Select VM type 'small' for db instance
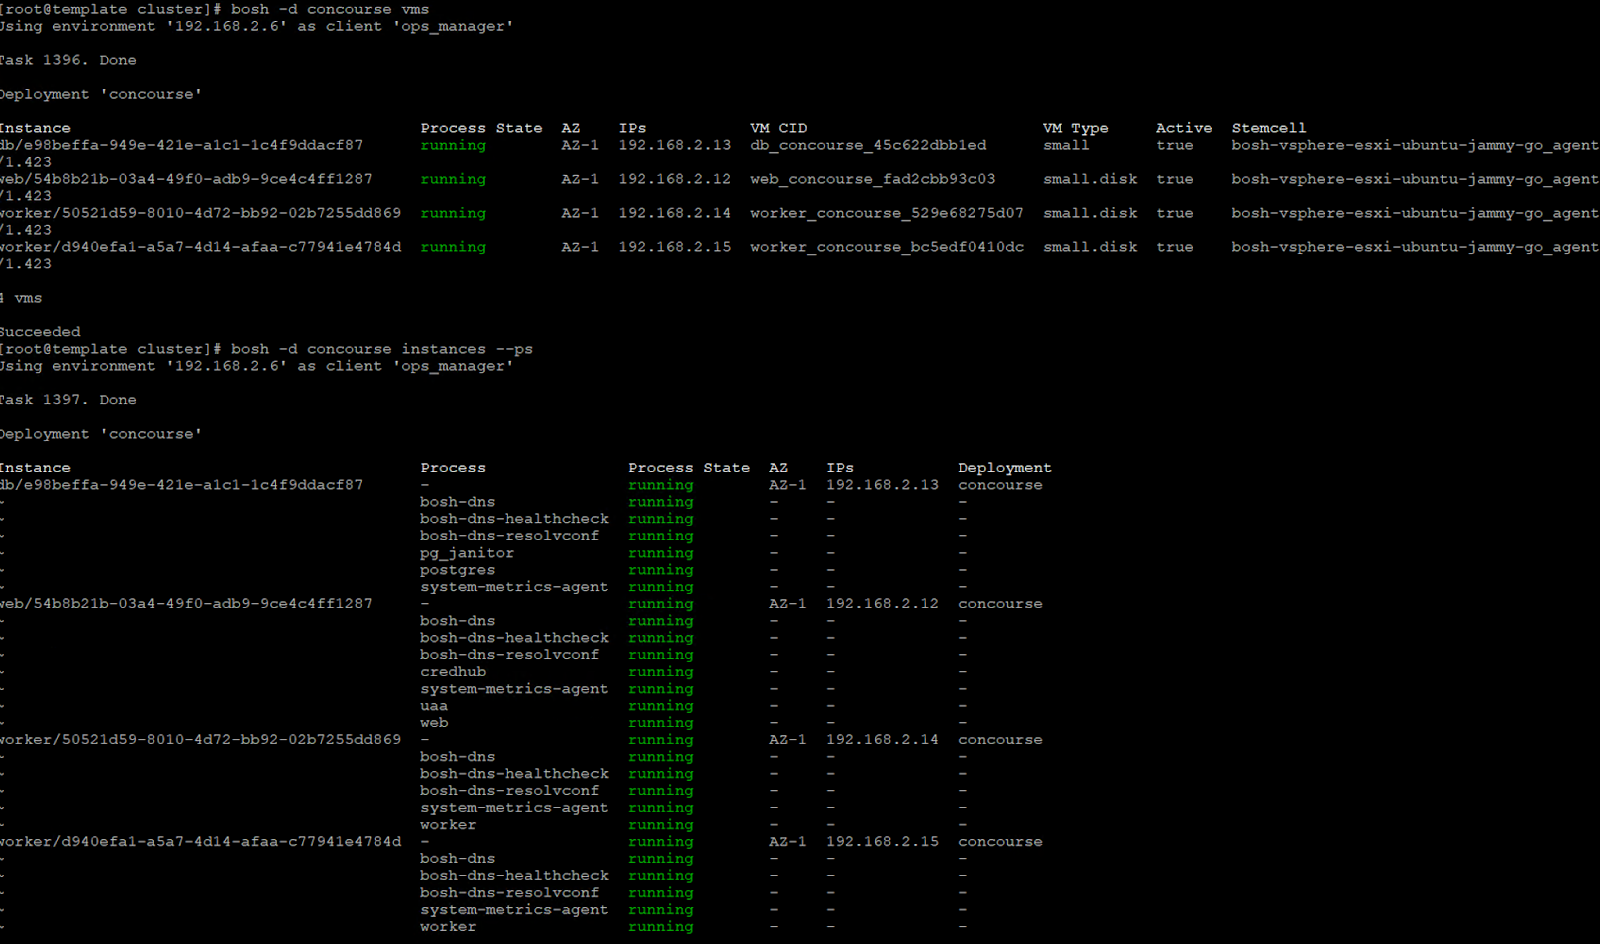 coord(1067,145)
